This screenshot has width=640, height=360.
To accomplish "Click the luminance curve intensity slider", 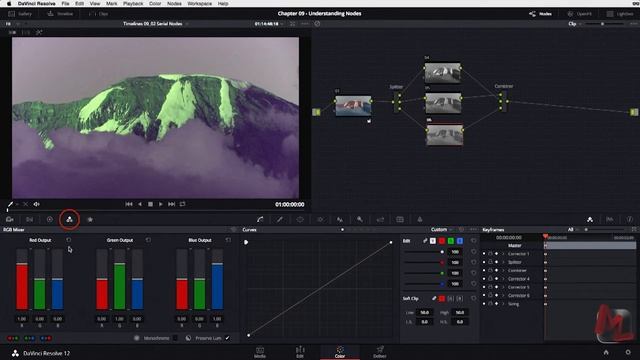I will [424, 252].
